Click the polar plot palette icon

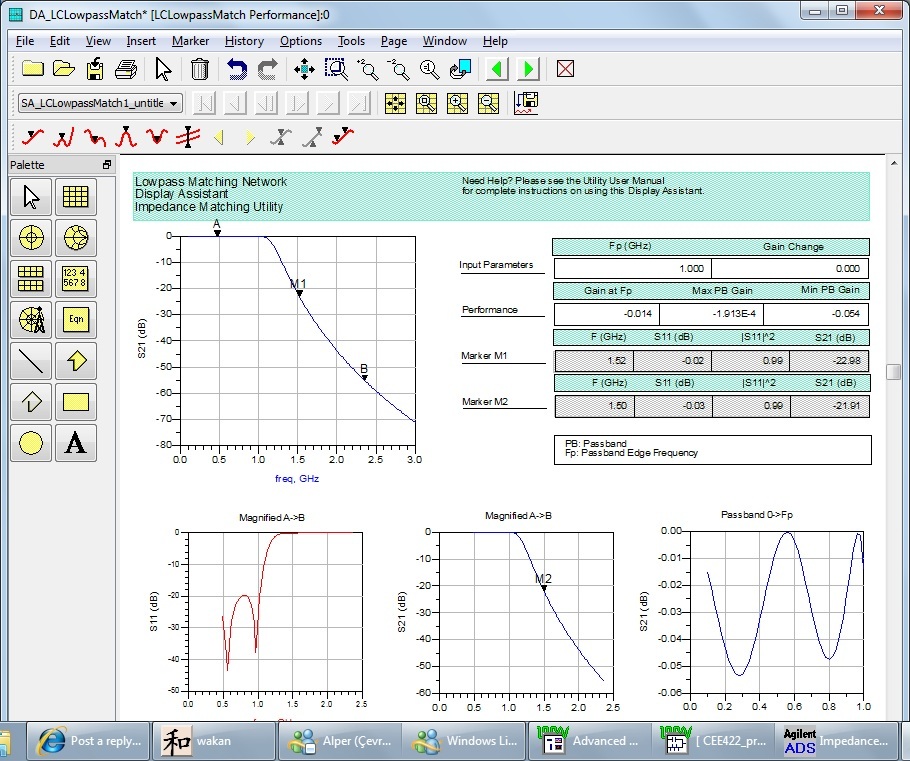[x=32, y=238]
